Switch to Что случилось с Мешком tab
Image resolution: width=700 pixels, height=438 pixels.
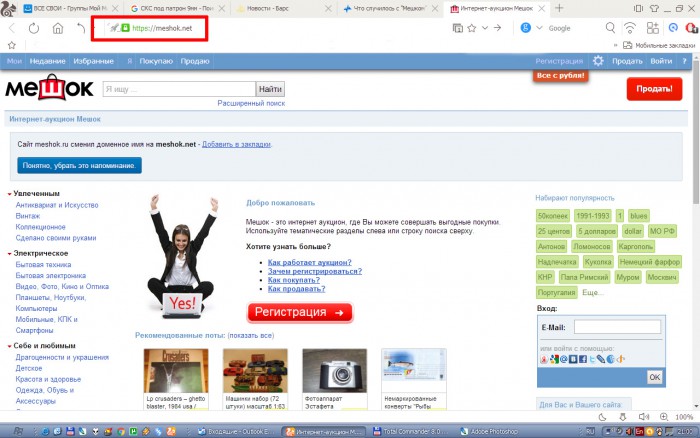pyautogui.click(x=390, y=8)
